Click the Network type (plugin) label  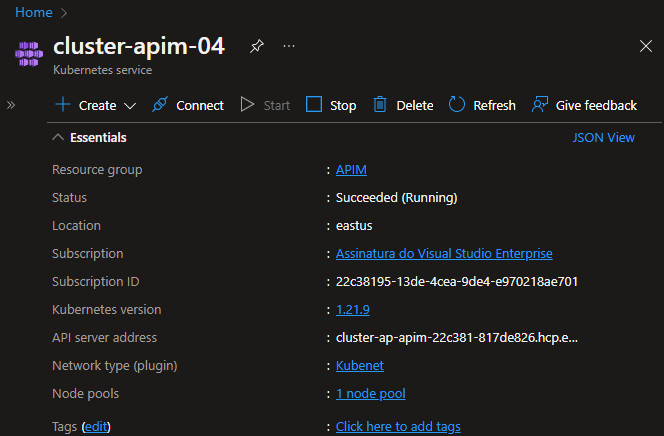coord(114,366)
